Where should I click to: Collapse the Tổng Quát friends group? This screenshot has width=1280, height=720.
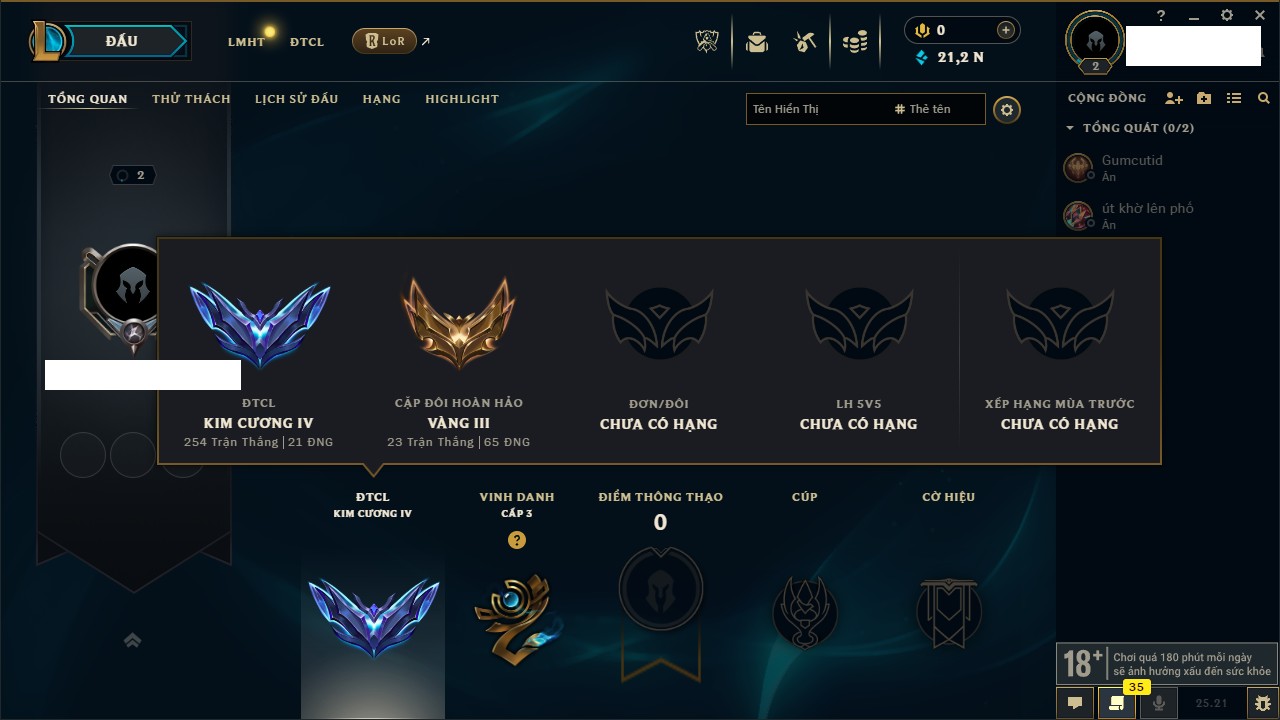1070,128
